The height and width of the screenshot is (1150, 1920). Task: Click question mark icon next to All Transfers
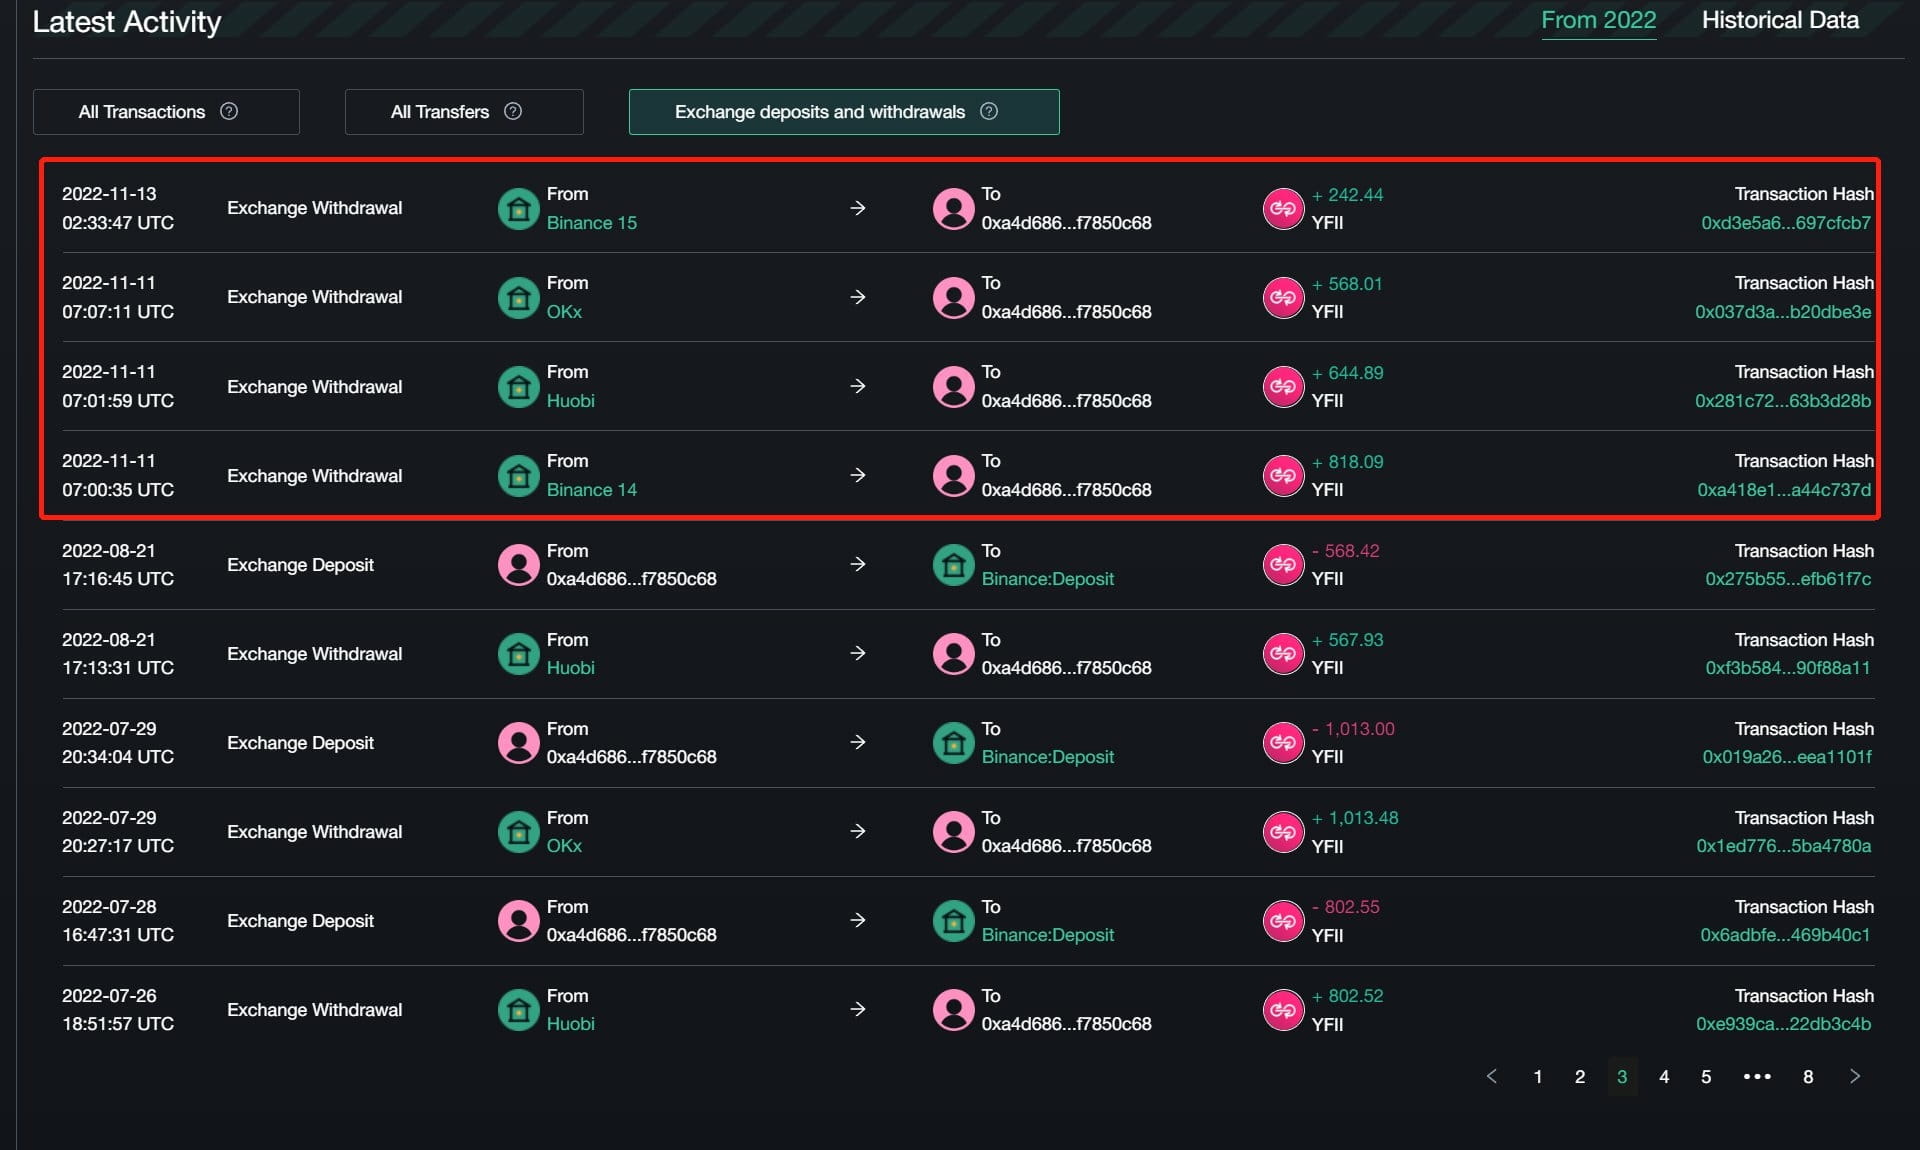pyautogui.click(x=513, y=111)
